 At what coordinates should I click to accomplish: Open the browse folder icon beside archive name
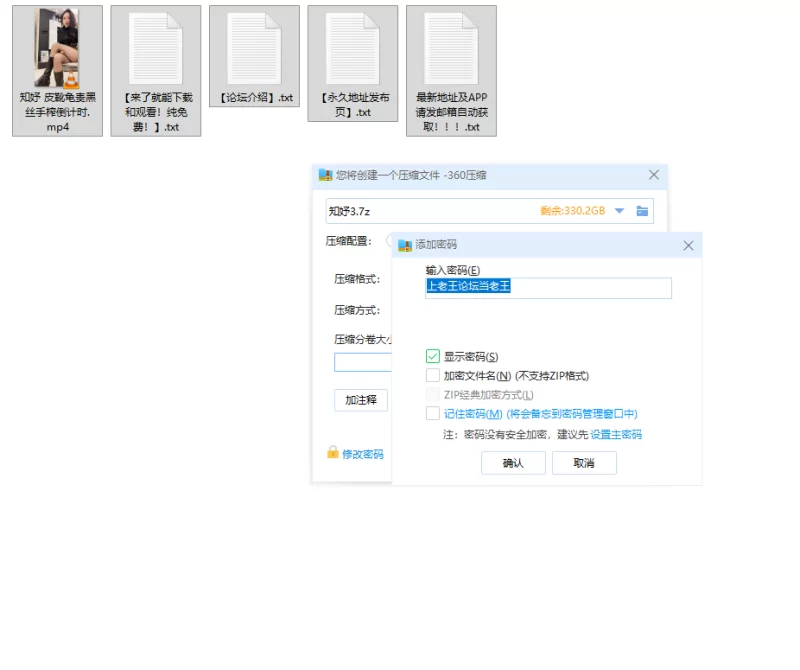tap(642, 211)
